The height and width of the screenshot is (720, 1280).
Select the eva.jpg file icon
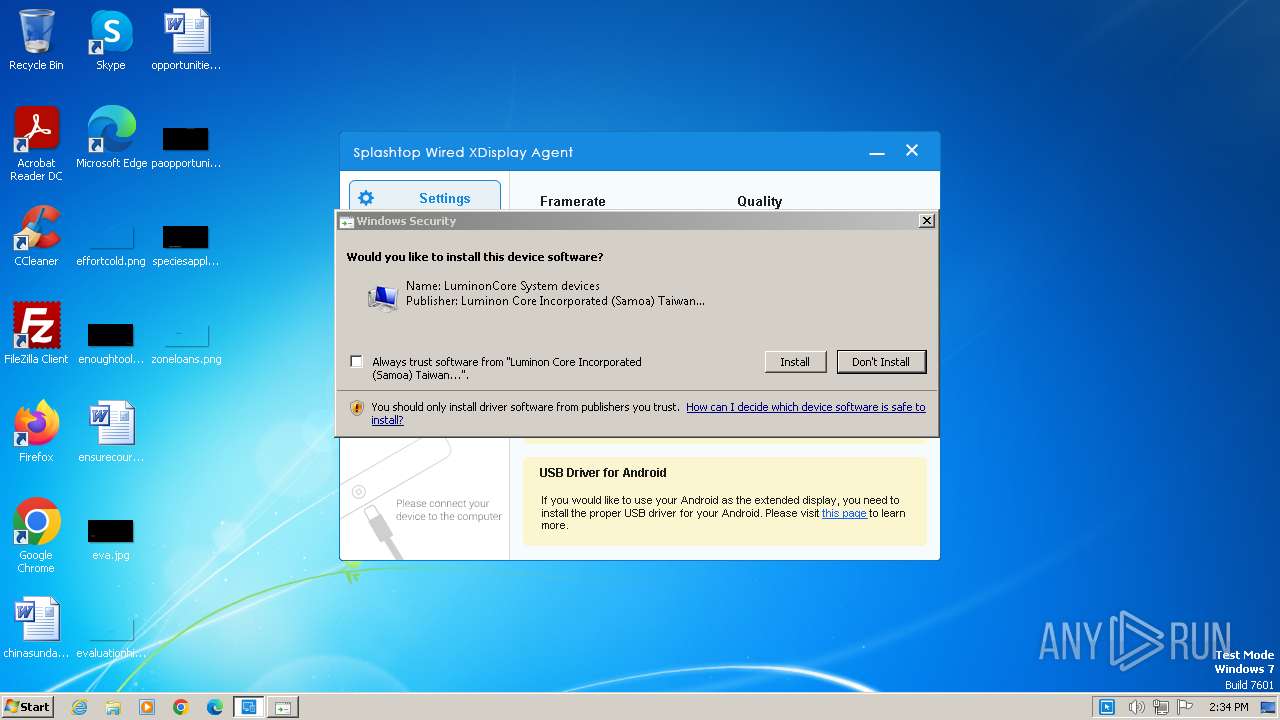[x=111, y=538]
